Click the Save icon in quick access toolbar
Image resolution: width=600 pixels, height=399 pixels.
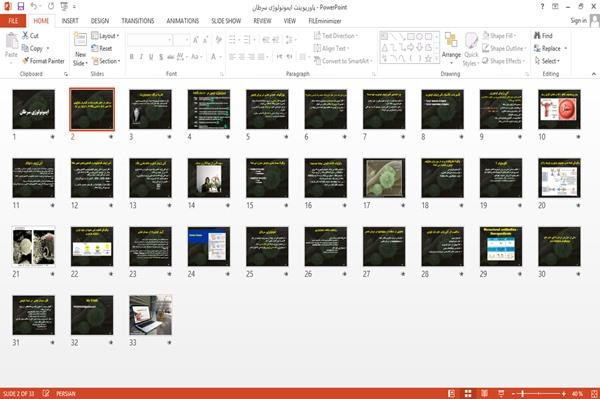[21, 6]
